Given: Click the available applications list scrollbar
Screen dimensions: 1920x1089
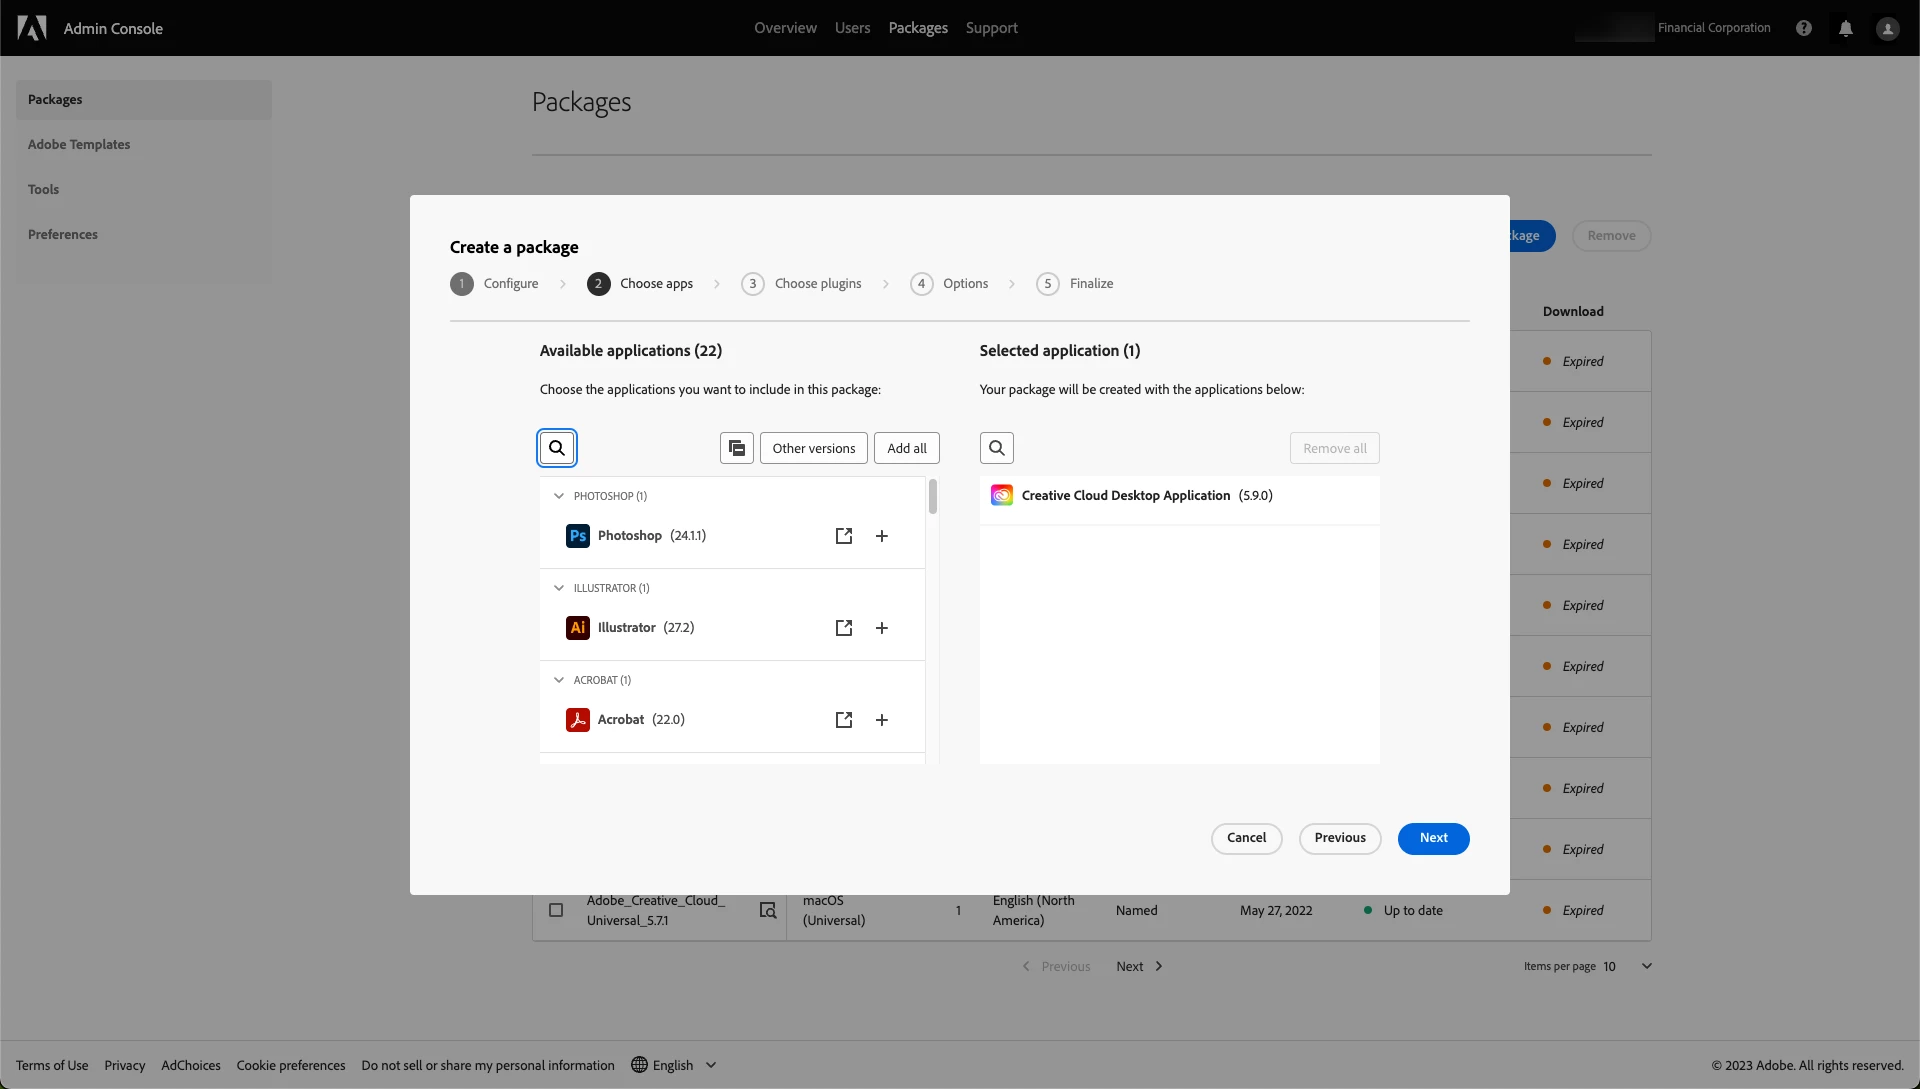Looking at the screenshot, I should click(x=932, y=497).
